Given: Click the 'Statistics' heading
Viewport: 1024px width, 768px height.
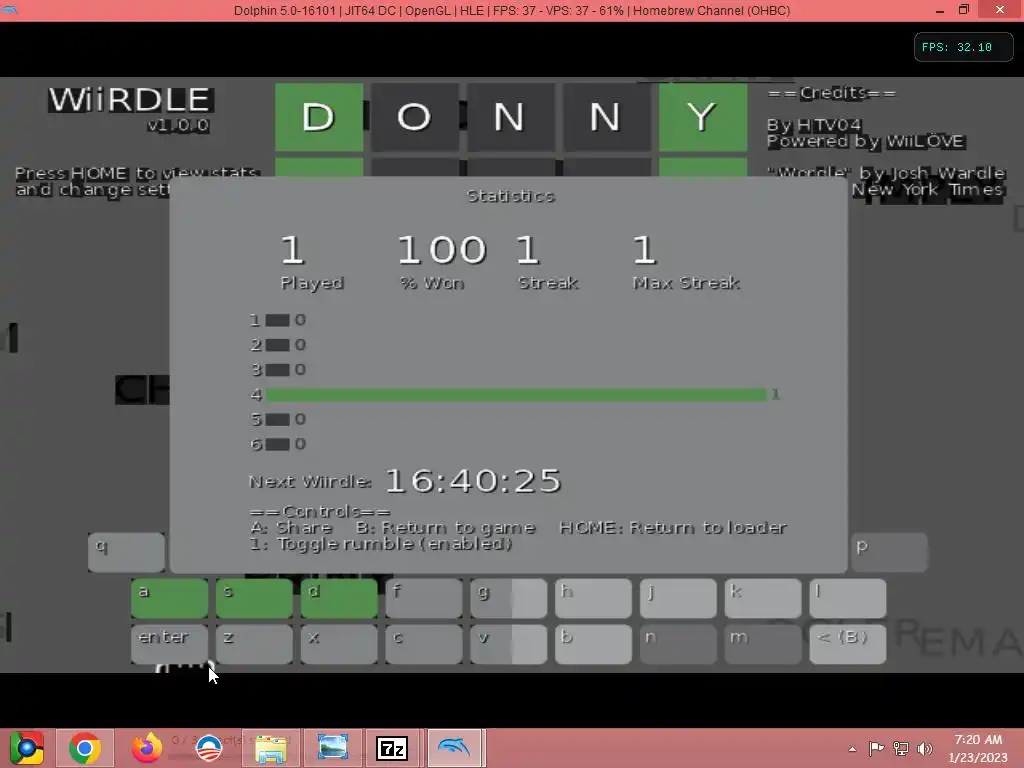Looking at the screenshot, I should 510,196.
